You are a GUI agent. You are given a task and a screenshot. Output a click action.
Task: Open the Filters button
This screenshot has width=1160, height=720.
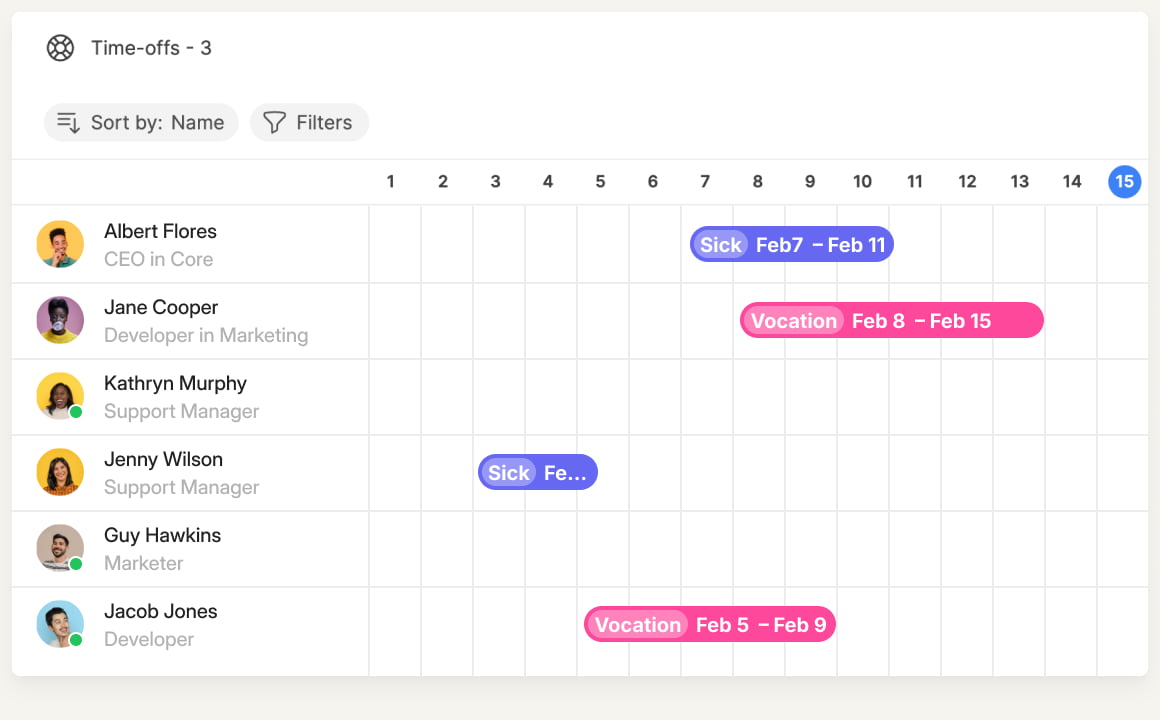[309, 122]
